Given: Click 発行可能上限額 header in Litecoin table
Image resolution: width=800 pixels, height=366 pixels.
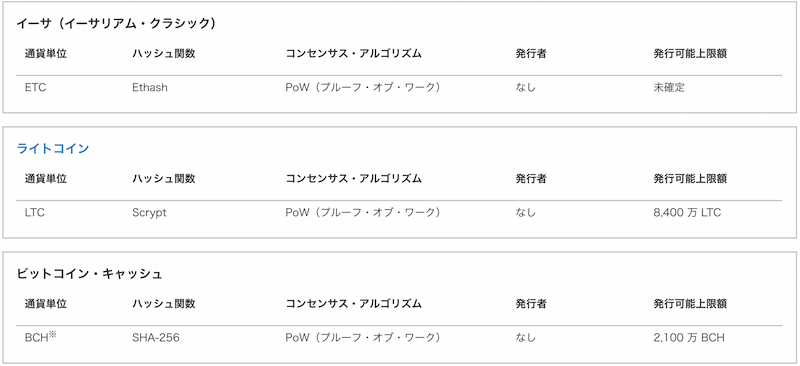Looking at the screenshot, I should coord(690,179).
